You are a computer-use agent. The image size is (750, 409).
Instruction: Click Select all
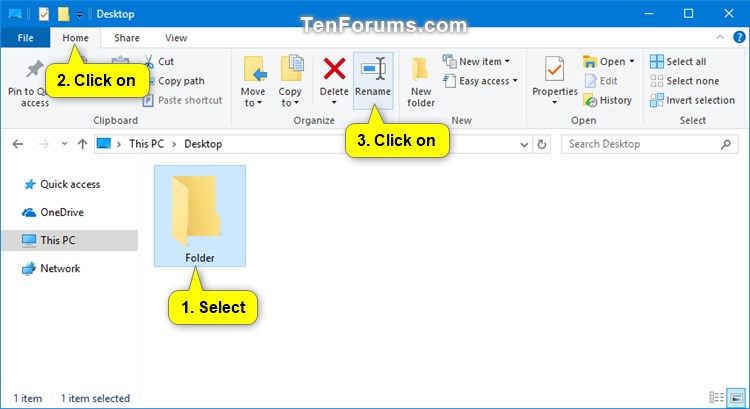coord(678,61)
